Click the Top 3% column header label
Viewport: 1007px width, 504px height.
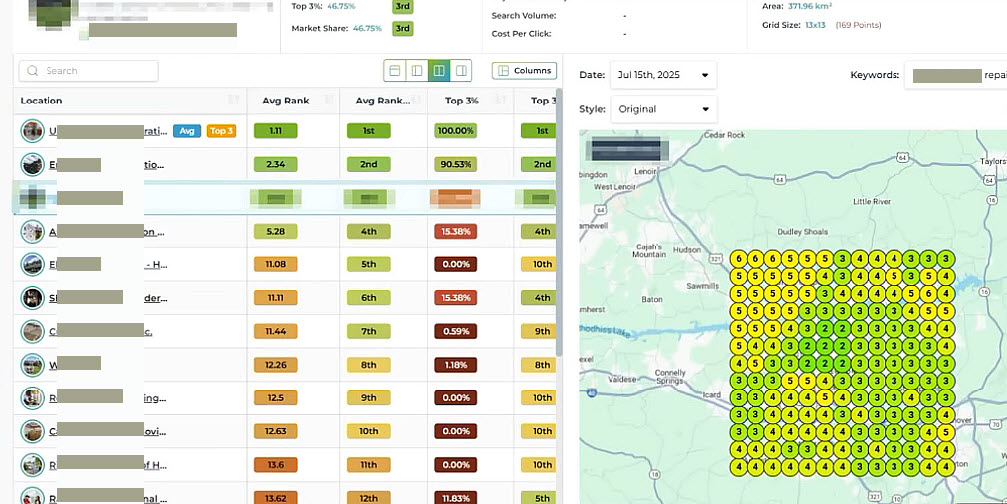point(460,100)
